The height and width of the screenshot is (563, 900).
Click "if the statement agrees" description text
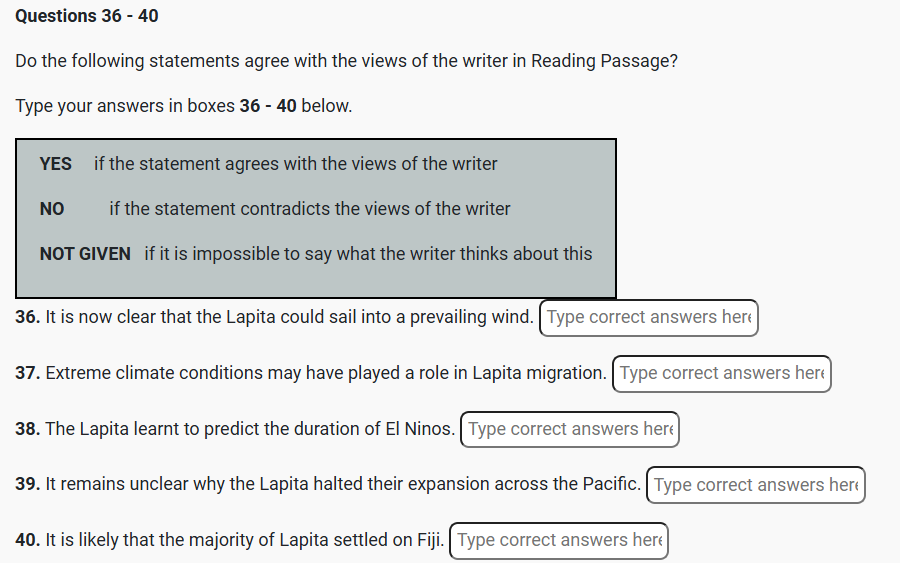point(295,163)
